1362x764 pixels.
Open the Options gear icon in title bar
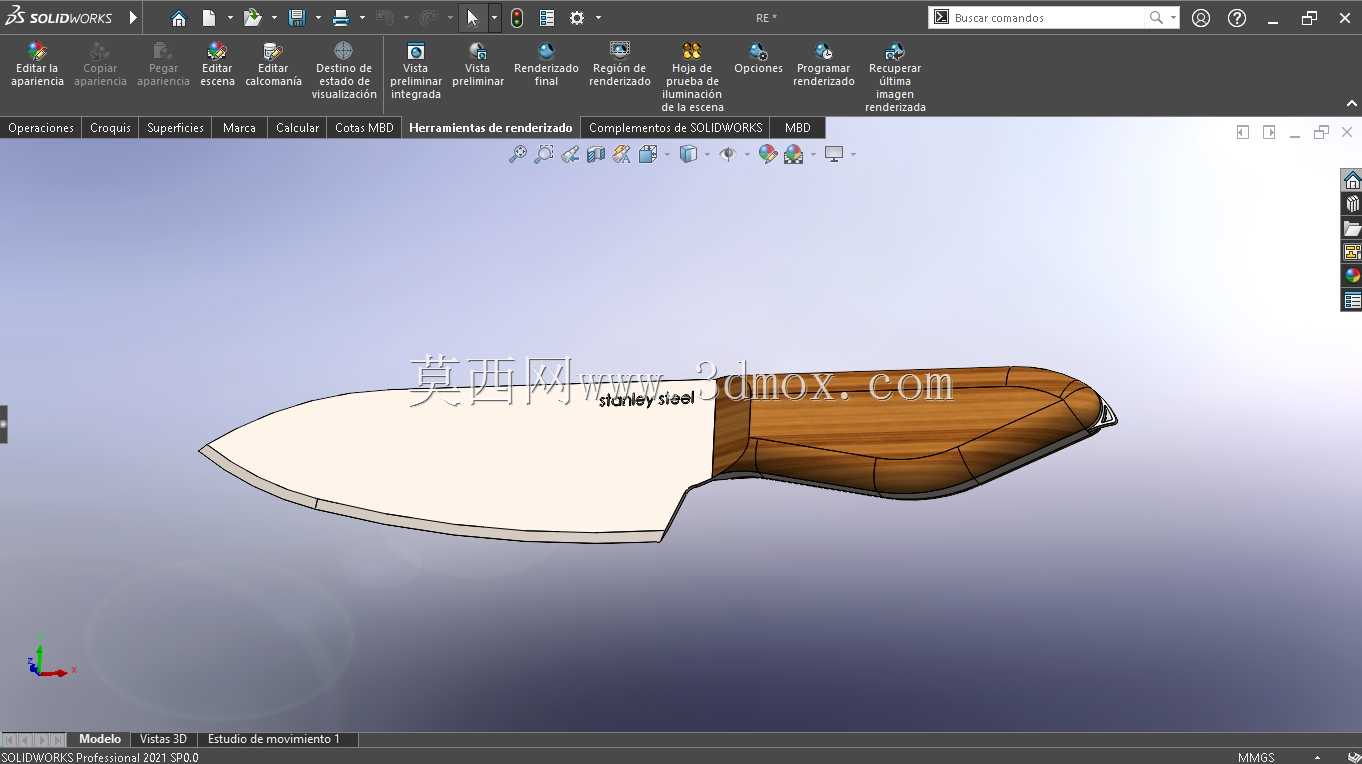[x=577, y=18]
